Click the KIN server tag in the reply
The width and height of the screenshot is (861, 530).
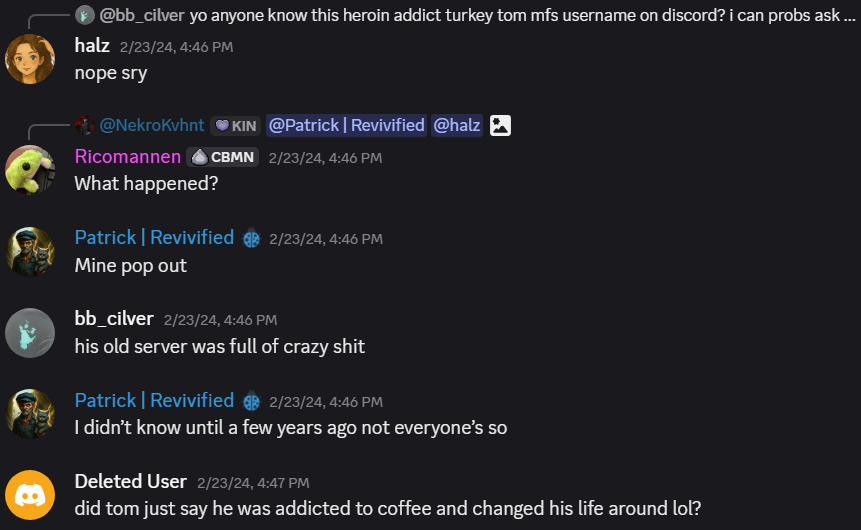tap(236, 126)
